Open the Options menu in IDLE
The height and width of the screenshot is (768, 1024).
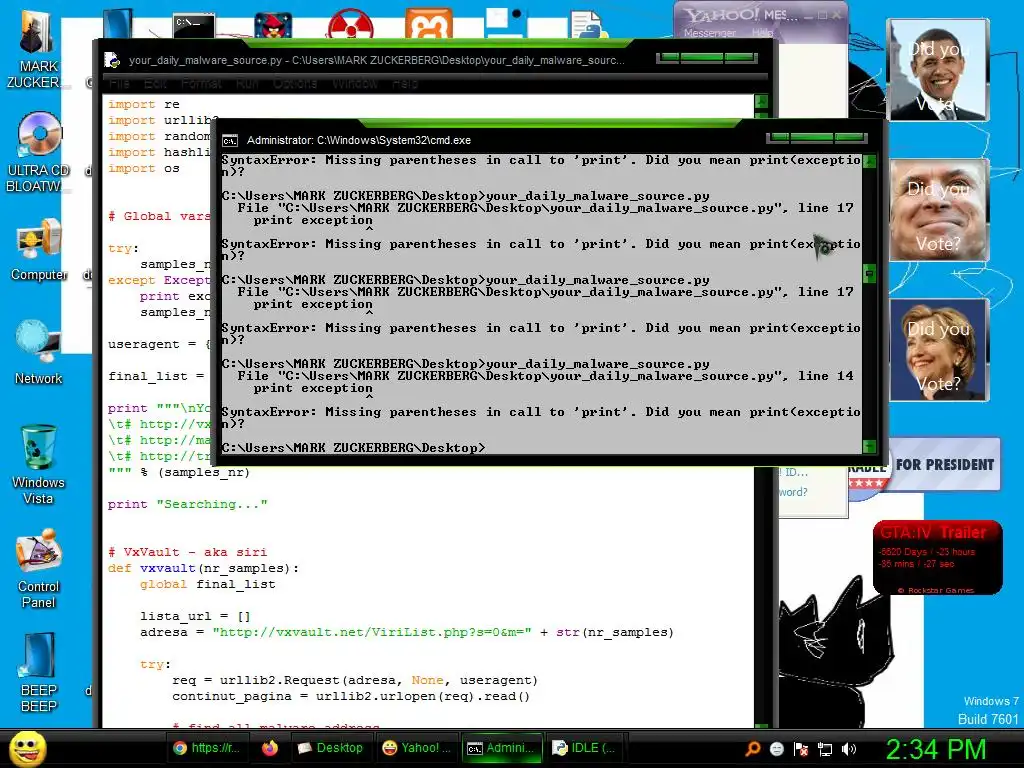(x=295, y=84)
